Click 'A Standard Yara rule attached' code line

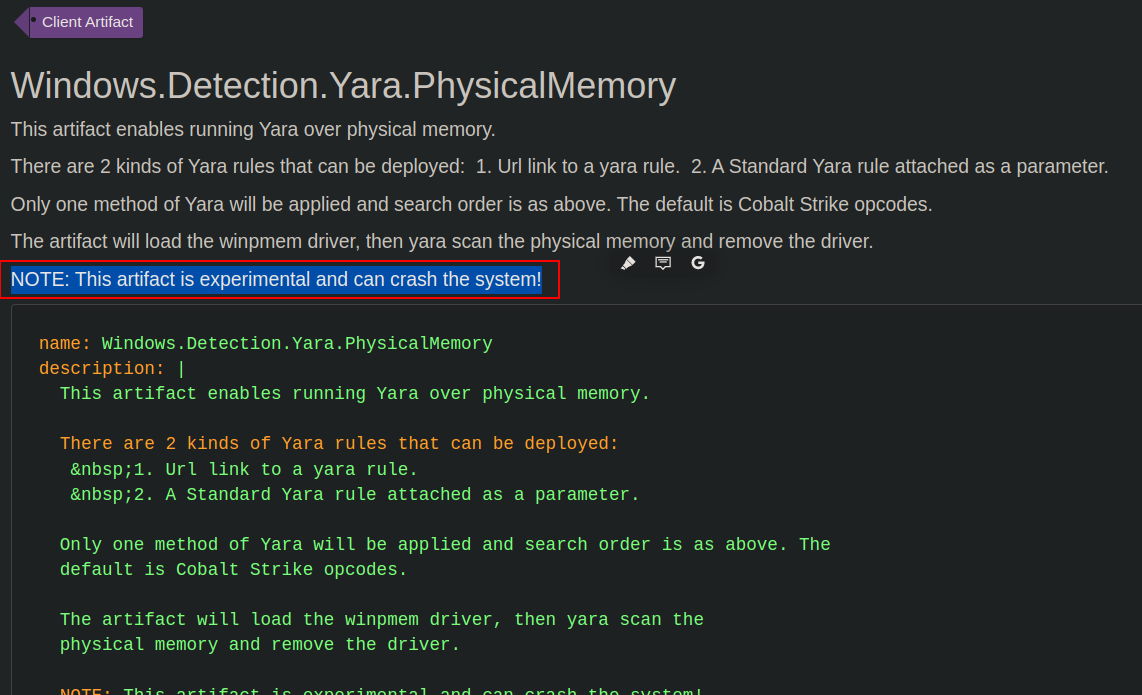[x=354, y=494]
